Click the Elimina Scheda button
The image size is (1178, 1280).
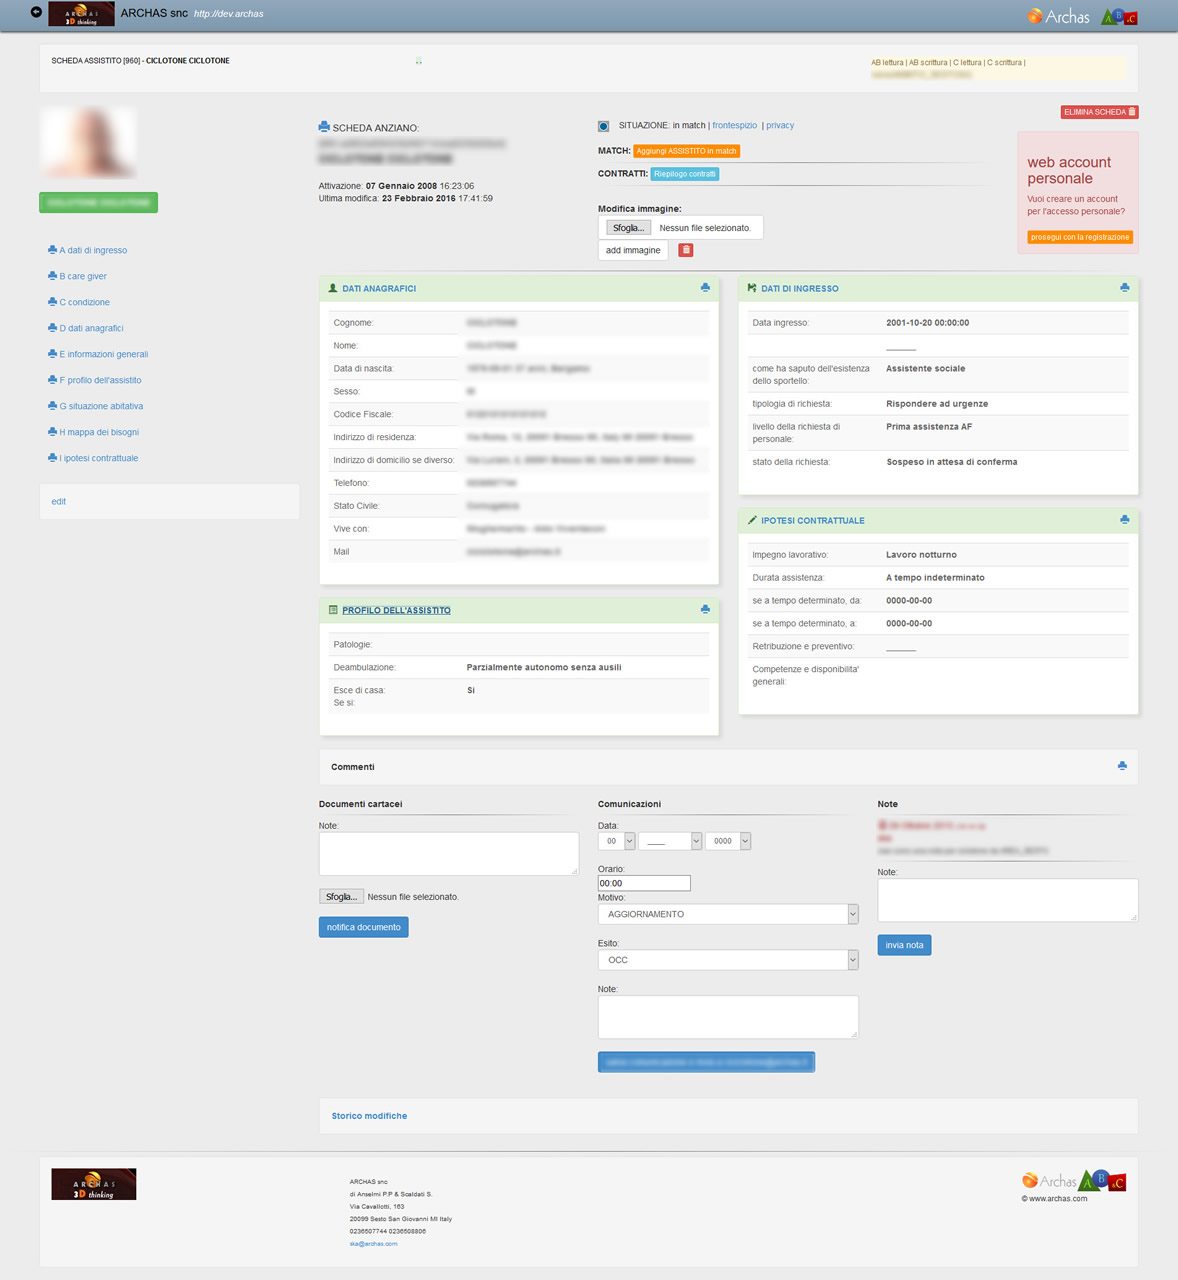pyautogui.click(x=1099, y=112)
